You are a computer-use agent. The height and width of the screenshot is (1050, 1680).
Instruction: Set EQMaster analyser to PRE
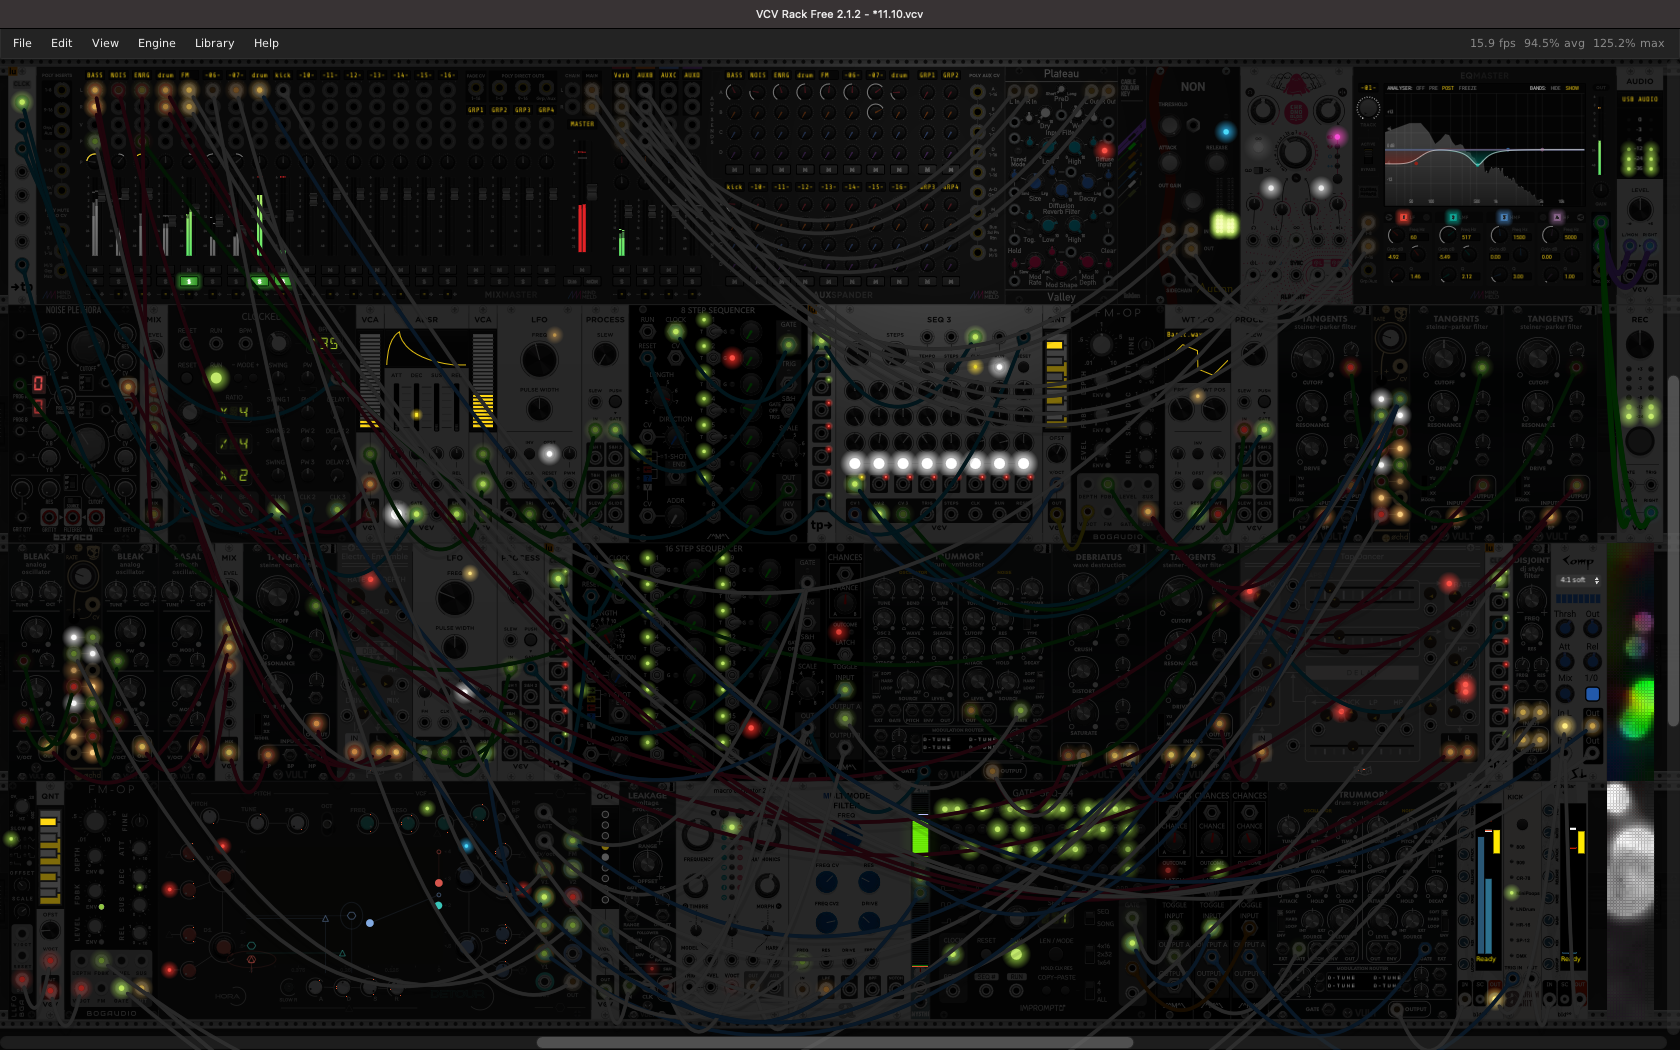point(1433,88)
